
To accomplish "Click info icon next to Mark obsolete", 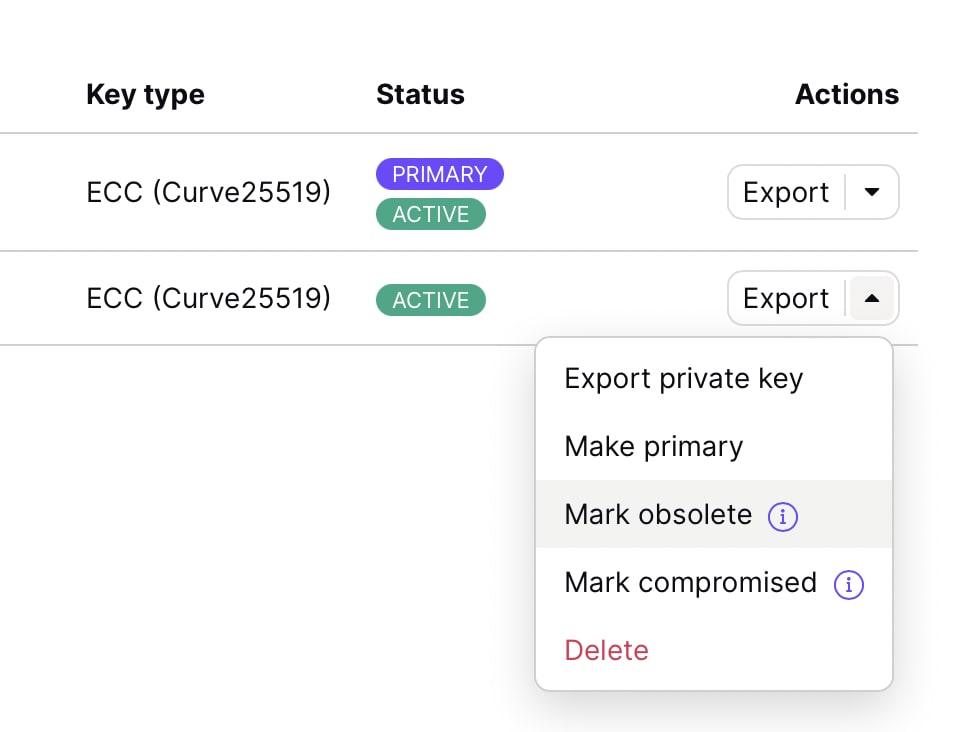I will [x=782, y=516].
